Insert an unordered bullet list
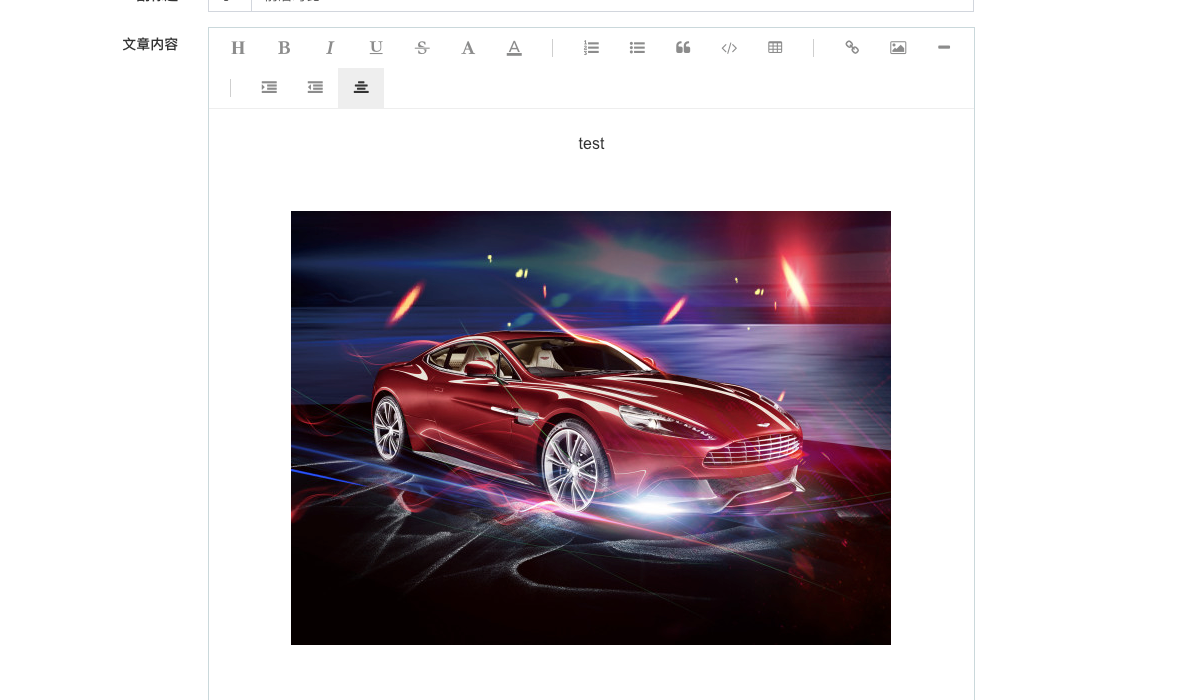The image size is (1178, 700). click(637, 48)
